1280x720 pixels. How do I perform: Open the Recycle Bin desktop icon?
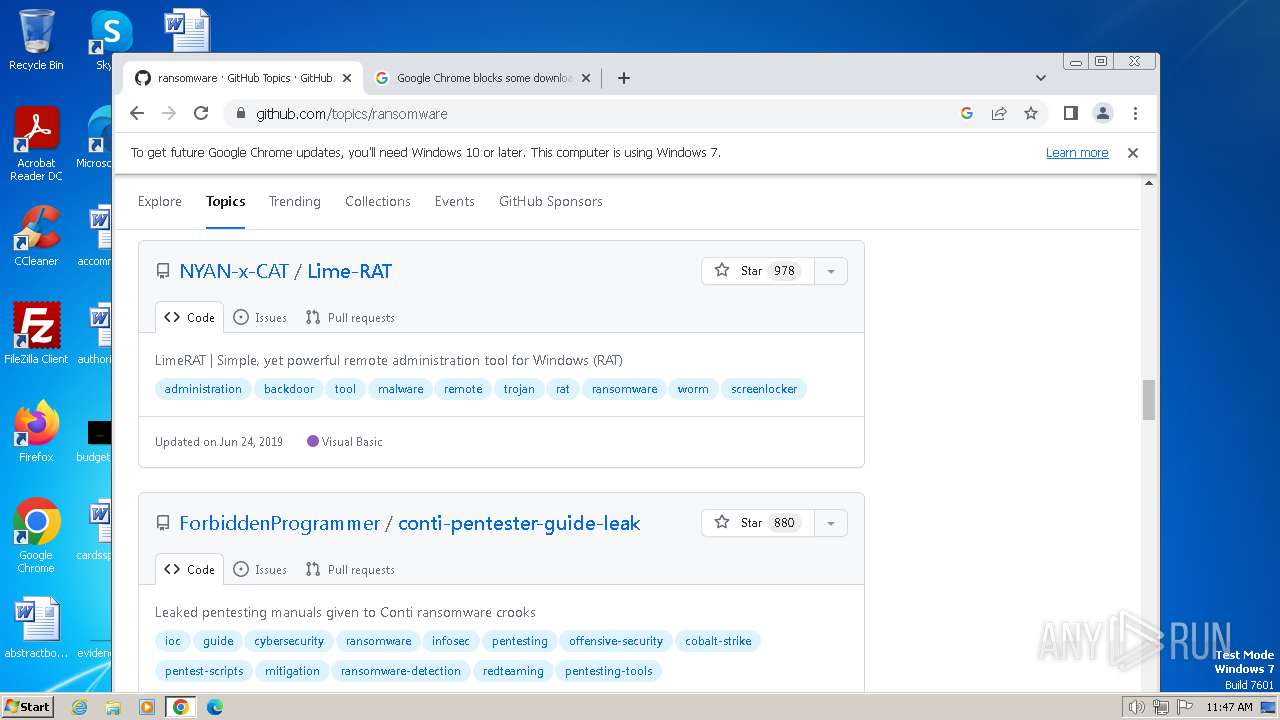pos(36,41)
